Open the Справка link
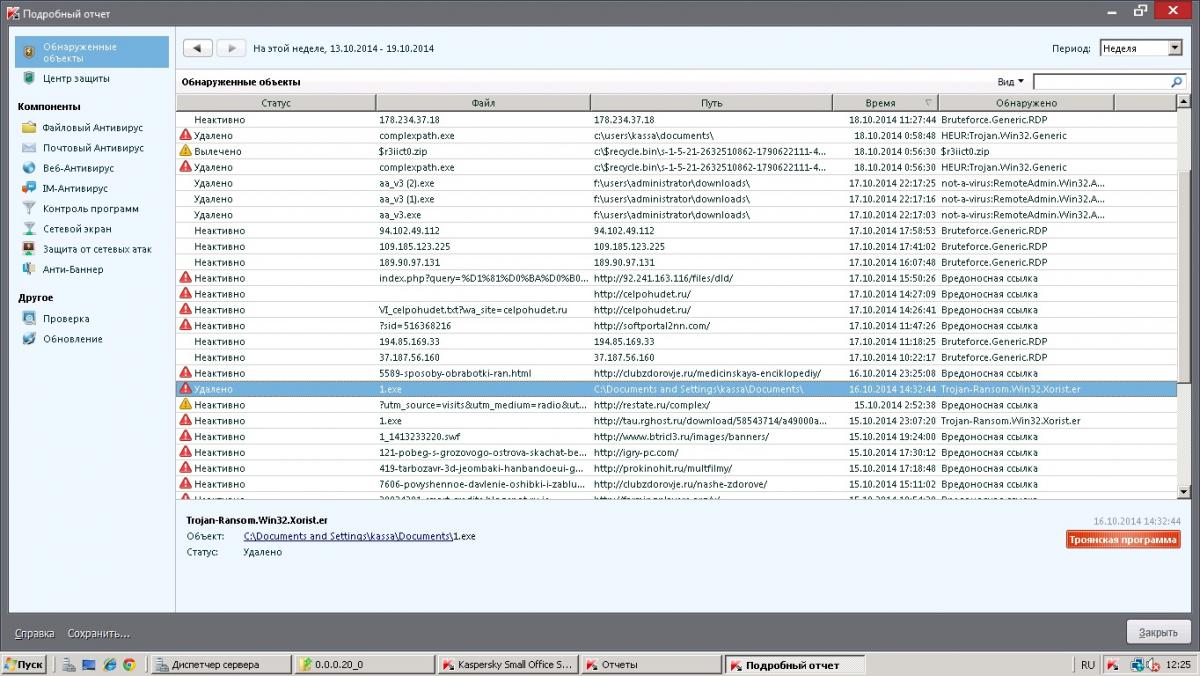 [34, 633]
